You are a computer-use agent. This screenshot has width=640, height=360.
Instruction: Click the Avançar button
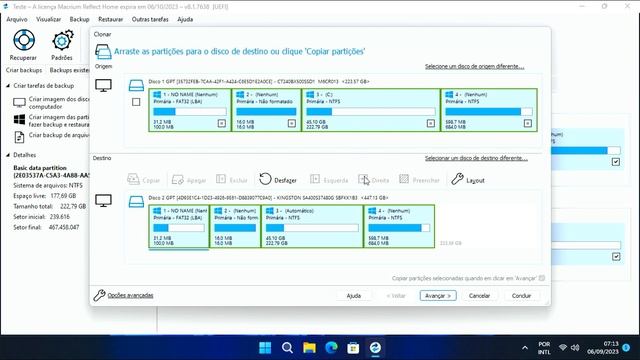[438, 296]
